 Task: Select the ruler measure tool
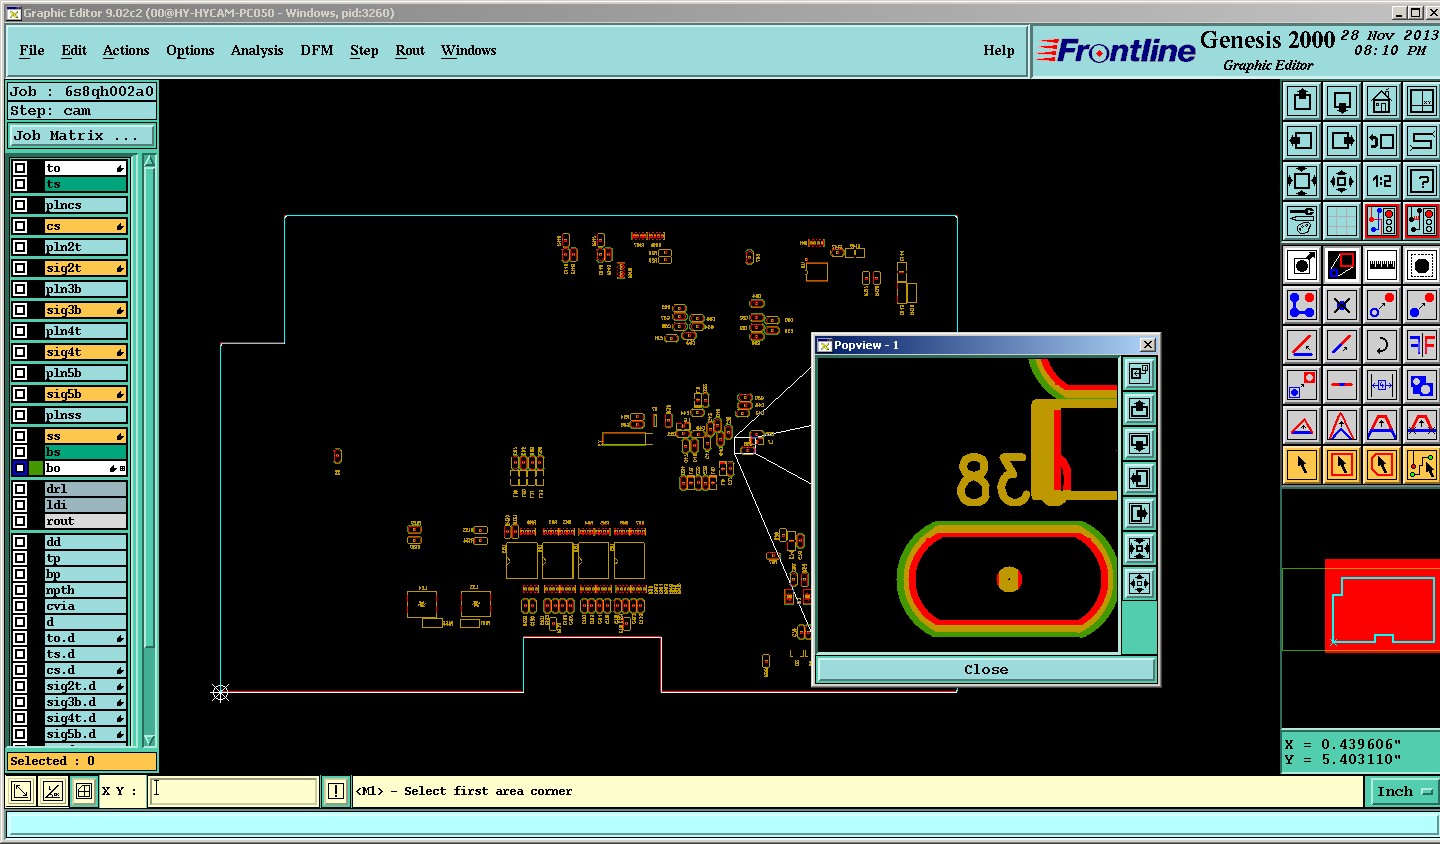tap(1382, 265)
